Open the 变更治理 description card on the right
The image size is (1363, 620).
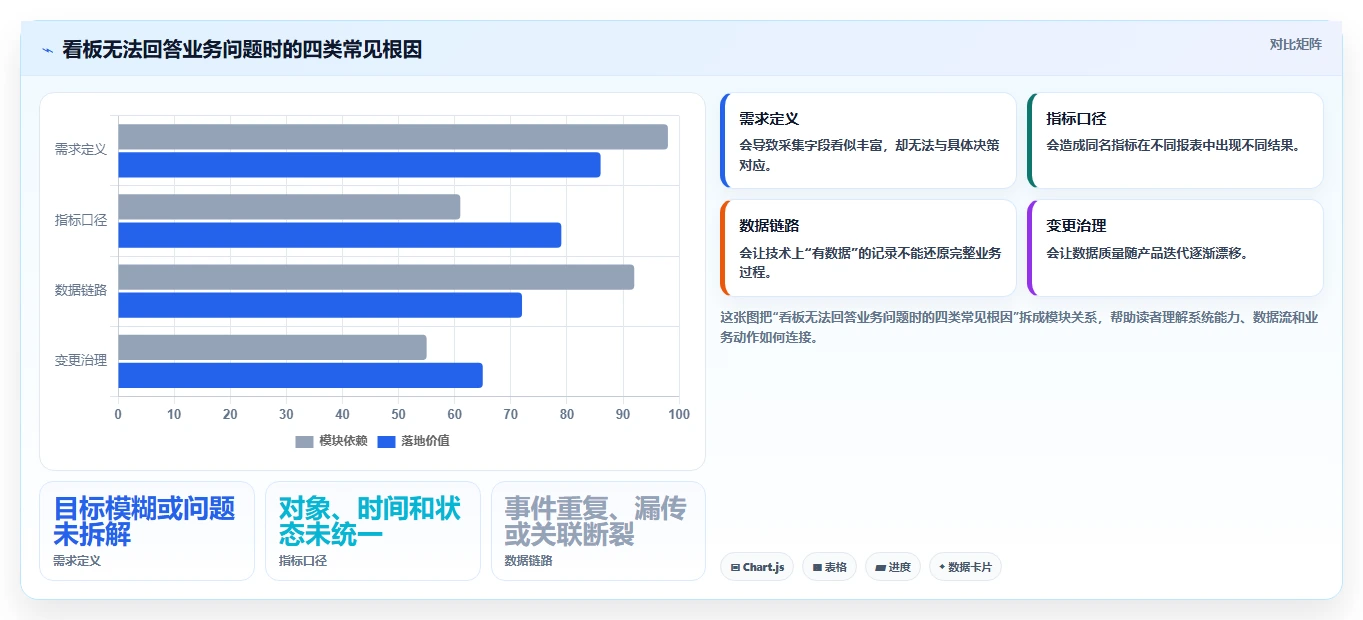(1175, 248)
